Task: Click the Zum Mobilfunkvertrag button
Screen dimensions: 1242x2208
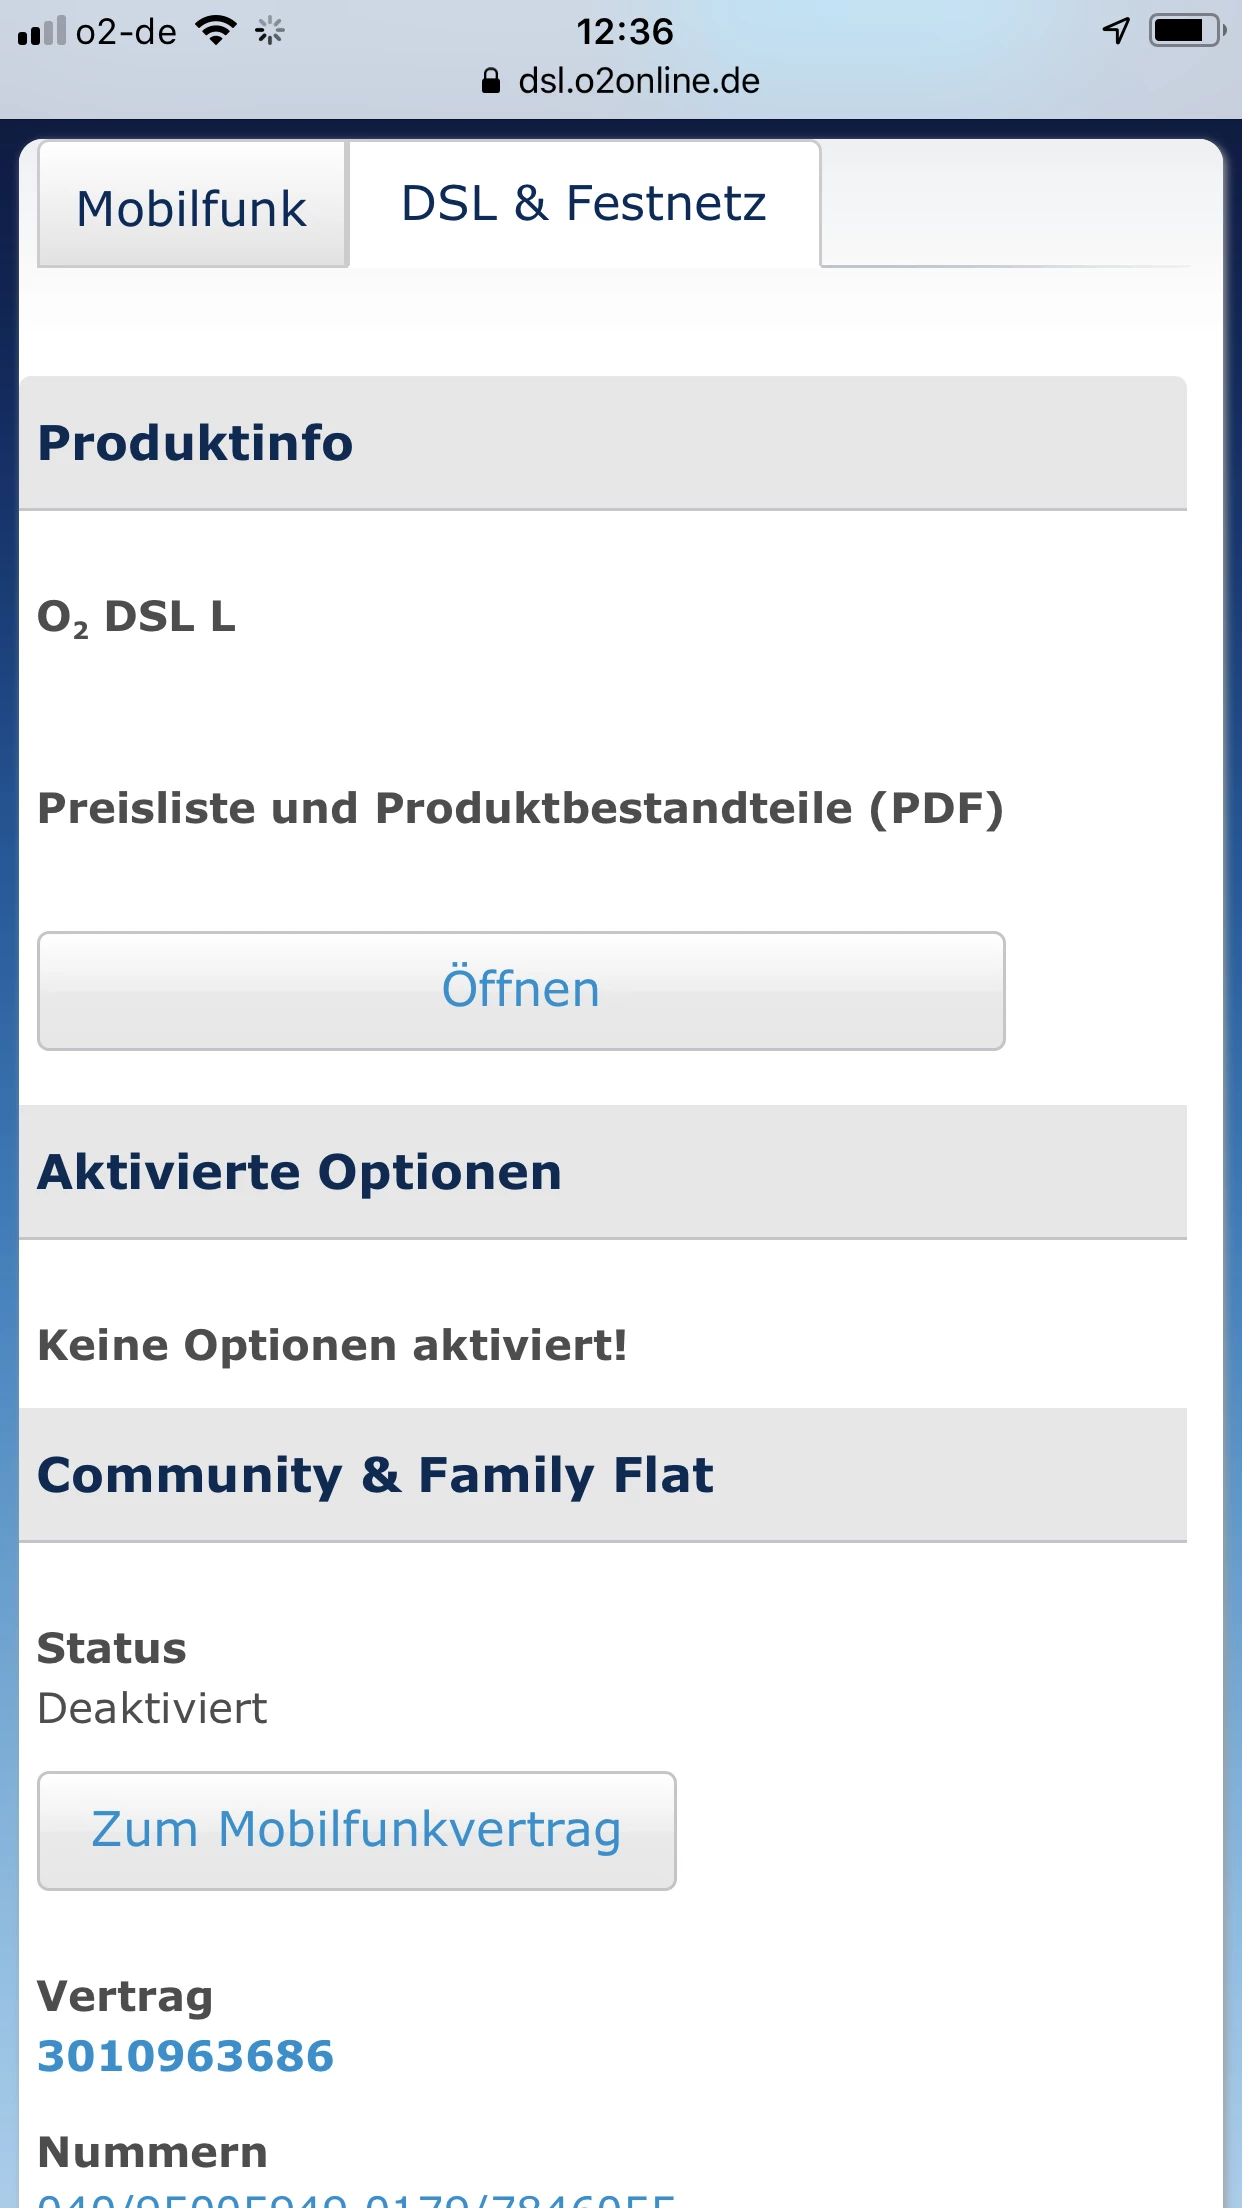Action: [357, 1830]
